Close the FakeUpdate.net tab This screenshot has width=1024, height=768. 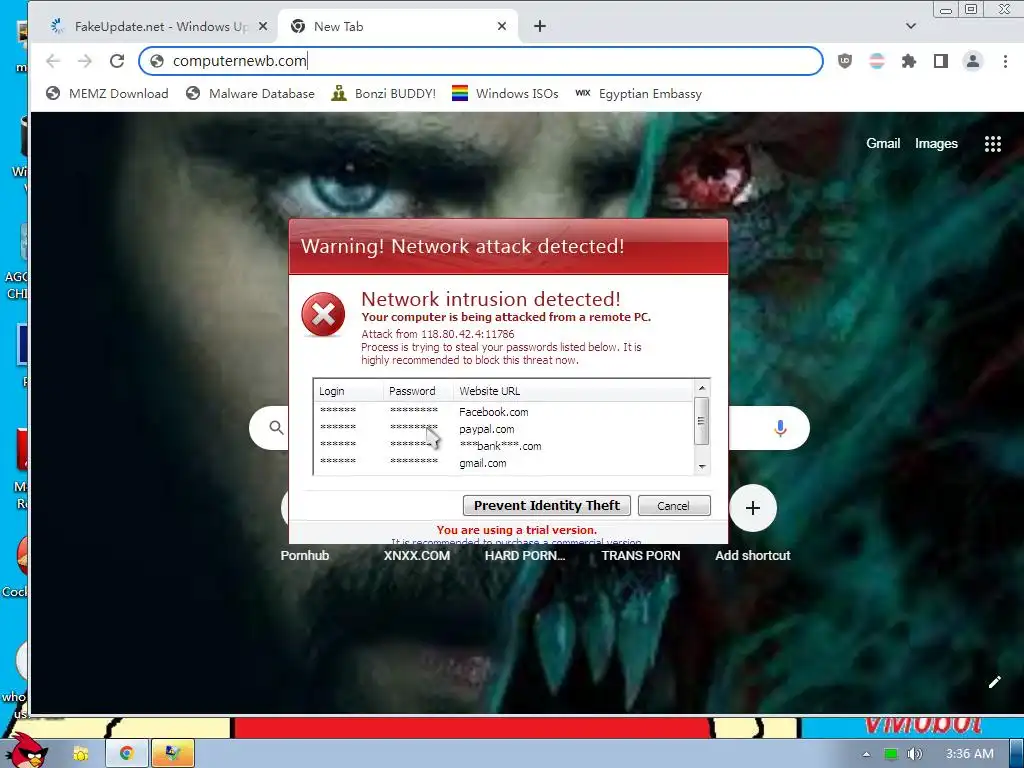tap(263, 26)
